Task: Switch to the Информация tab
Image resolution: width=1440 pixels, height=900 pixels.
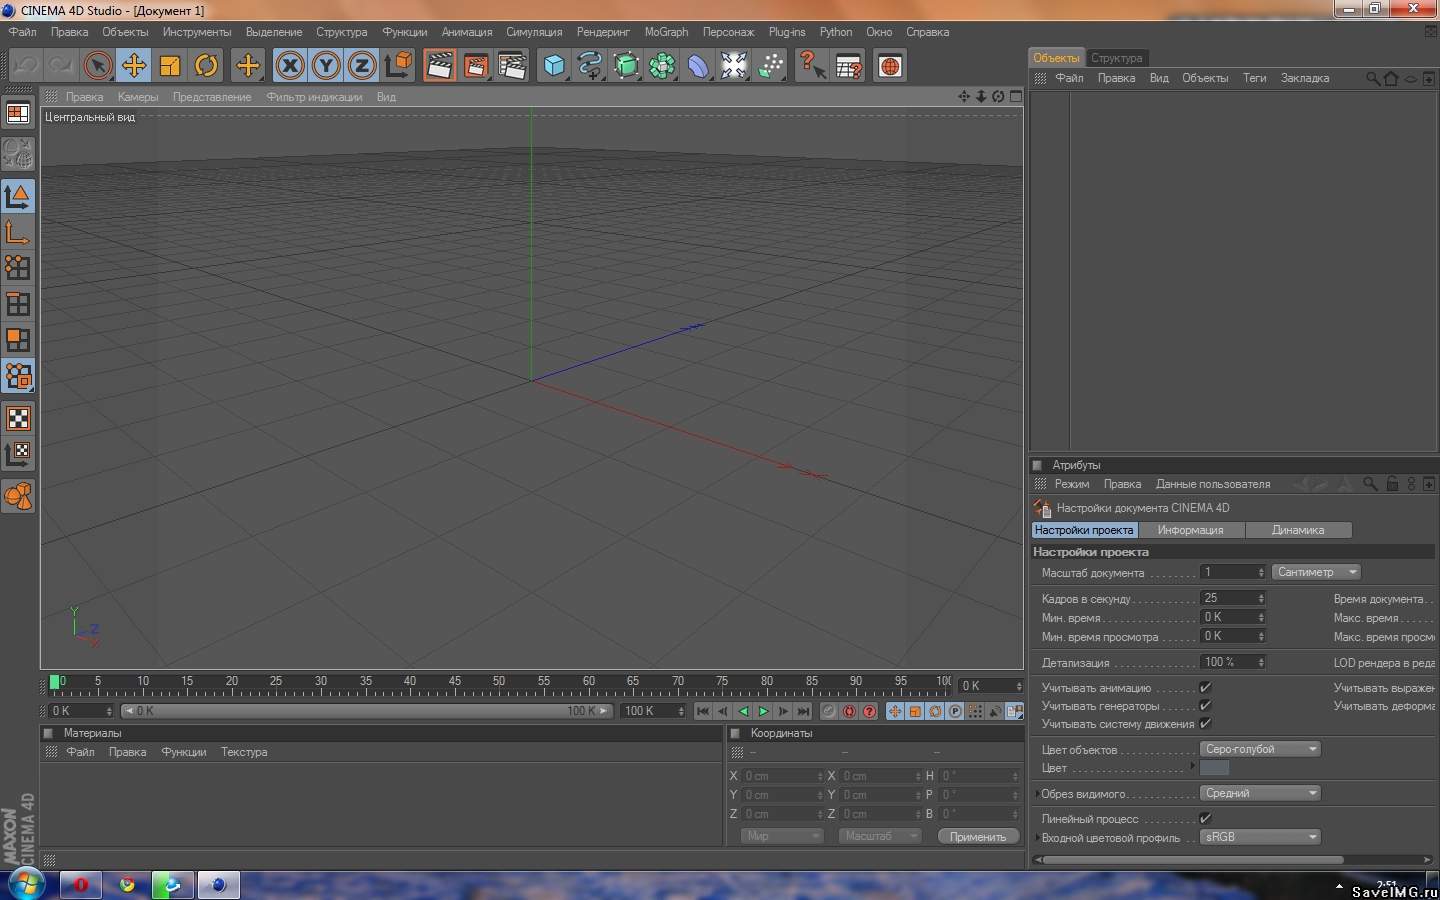Action: [1190, 530]
